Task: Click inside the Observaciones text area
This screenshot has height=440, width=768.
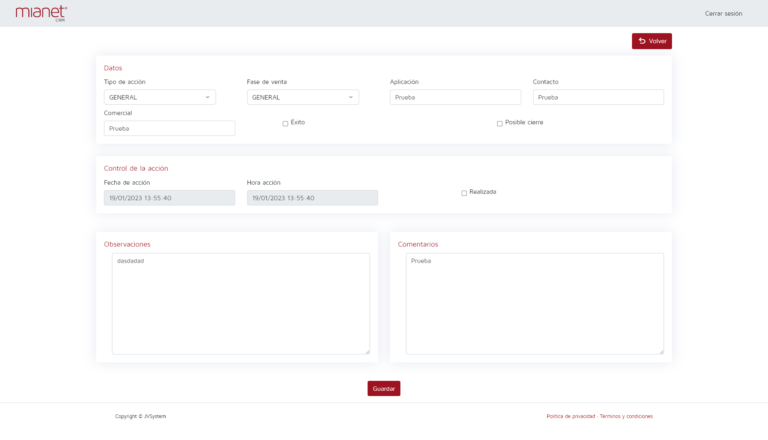Action: 240,303
